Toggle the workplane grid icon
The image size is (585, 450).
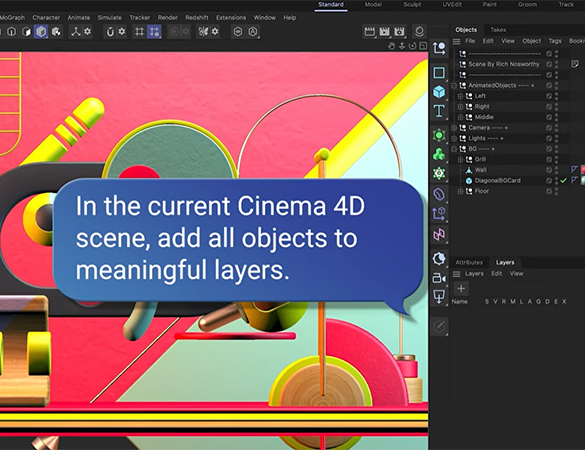[x=139, y=32]
